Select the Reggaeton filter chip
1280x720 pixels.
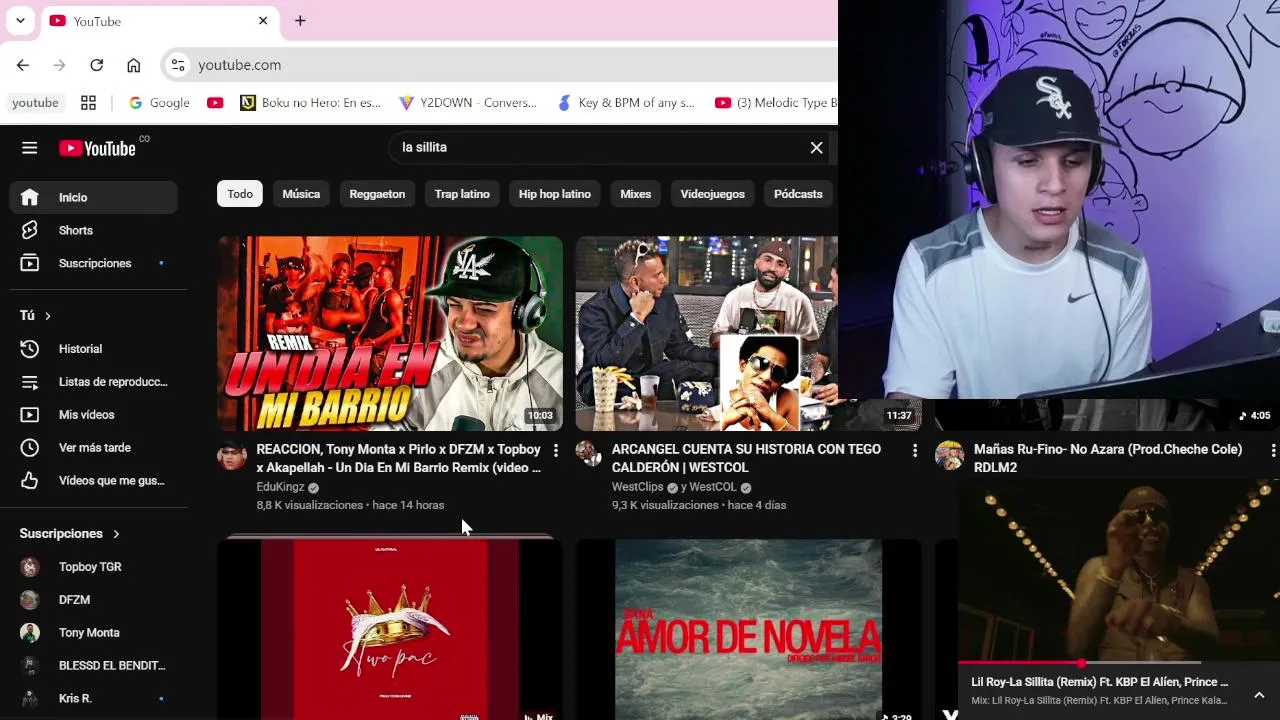[377, 194]
